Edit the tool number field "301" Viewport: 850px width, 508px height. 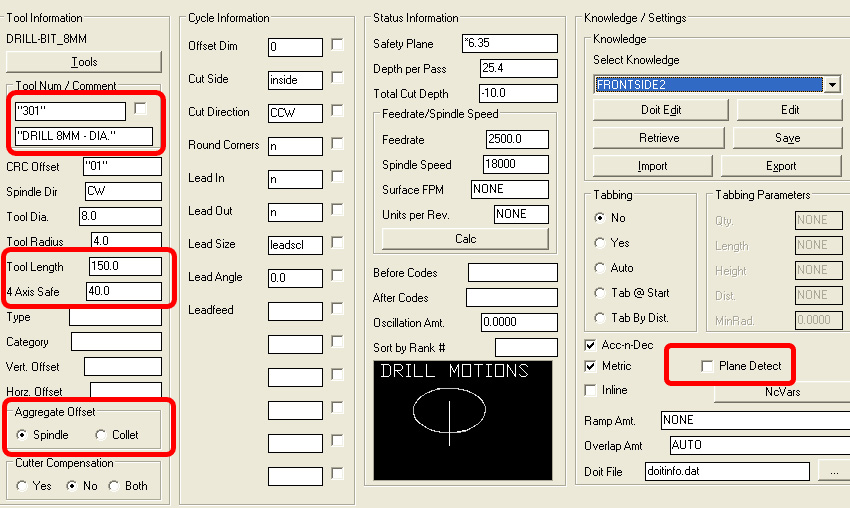(x=70, y=111)
